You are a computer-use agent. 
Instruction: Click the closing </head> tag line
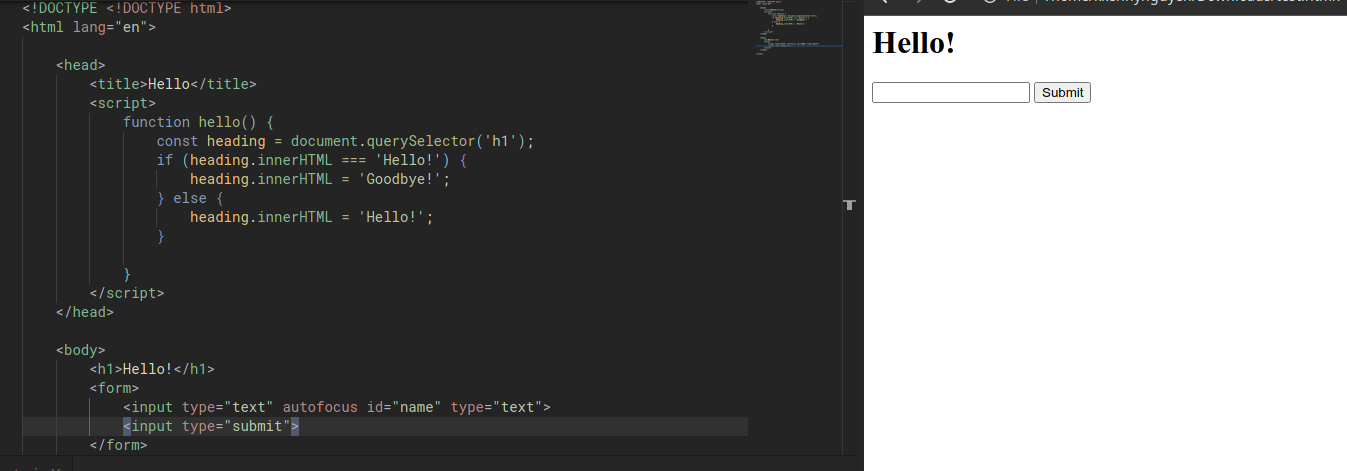85,312
